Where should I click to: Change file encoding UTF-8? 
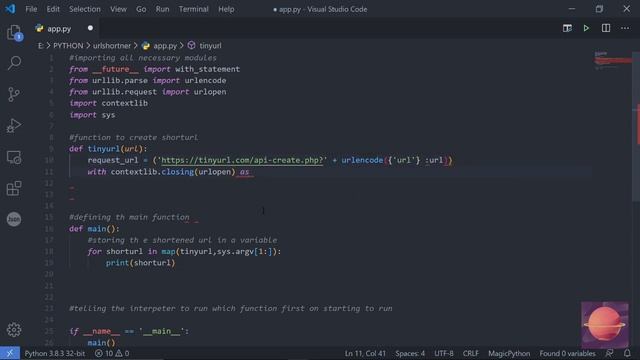tap(444, 353)
